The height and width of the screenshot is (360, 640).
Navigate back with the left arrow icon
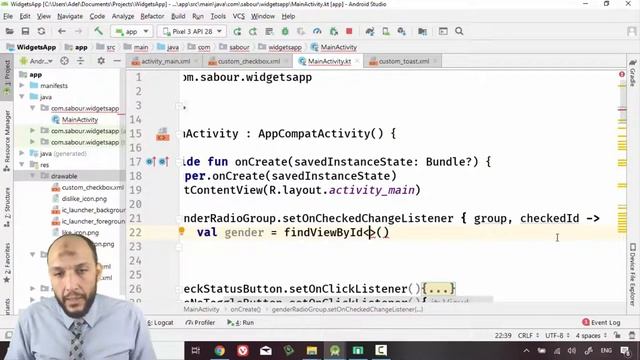(62, 31)
